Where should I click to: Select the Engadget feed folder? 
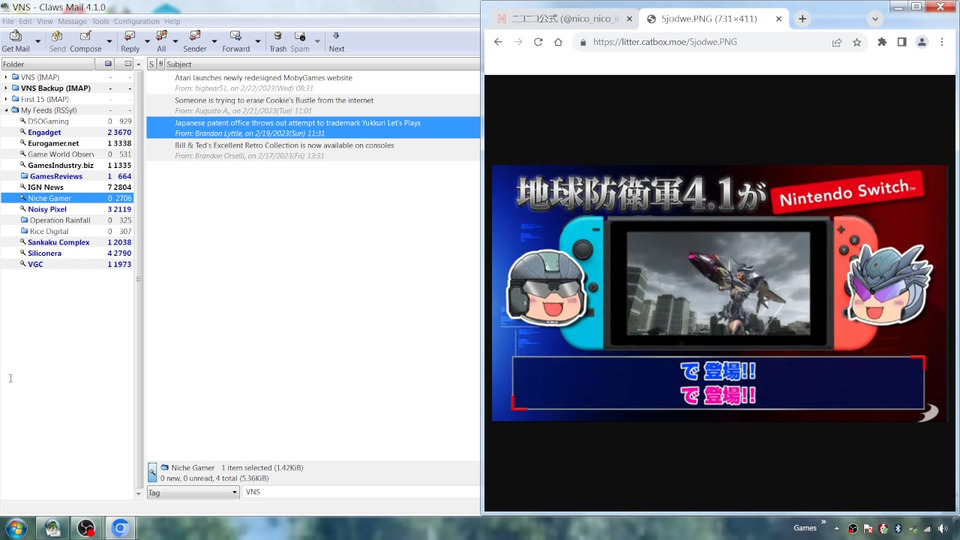point(44,132)
